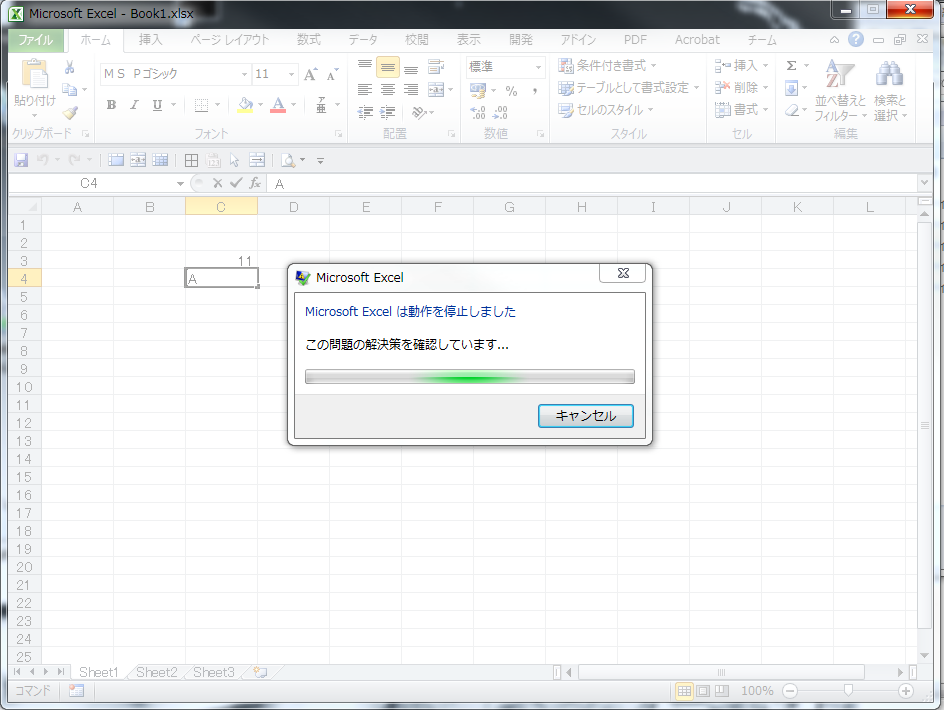Image resolution: width=944 pixels, height=710 pixels.
Task: Align text to top icon
Action: [x=365, y=66]
